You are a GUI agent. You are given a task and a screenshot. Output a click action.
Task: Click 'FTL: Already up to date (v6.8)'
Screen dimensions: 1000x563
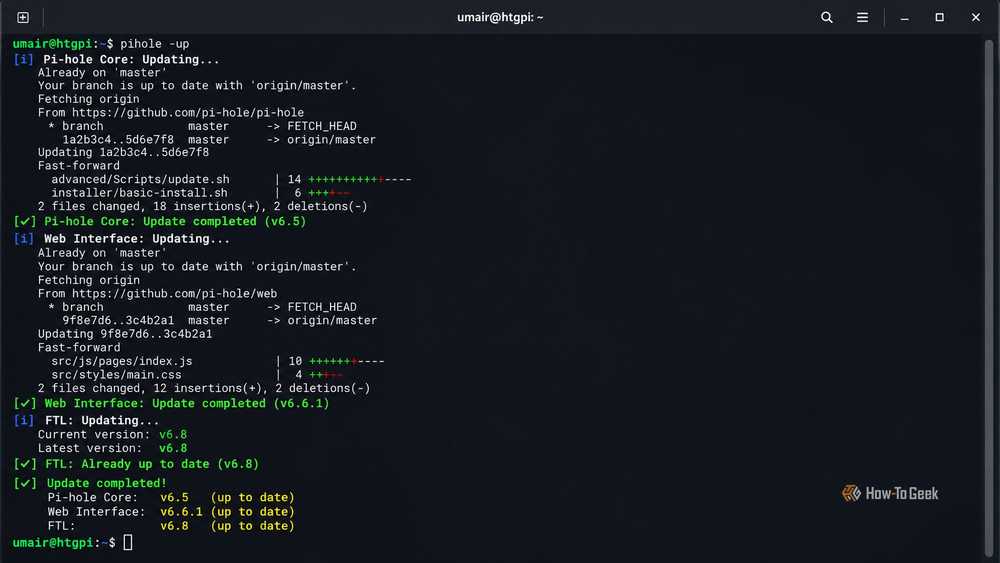[x=152, y=464]
